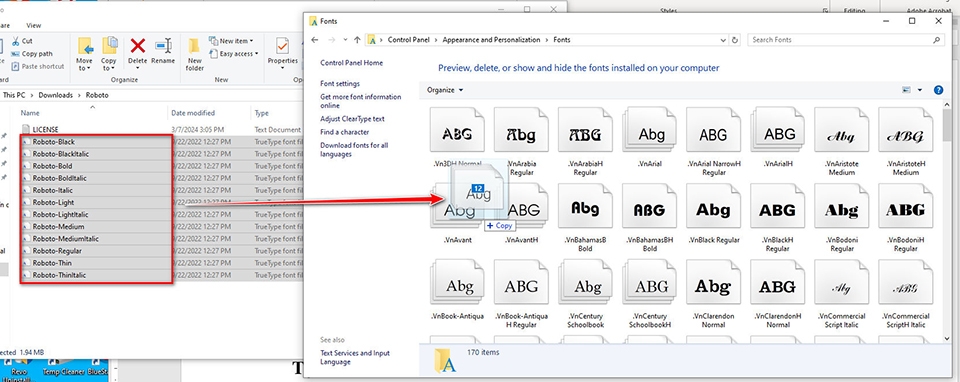Open the New item dropdown in File Explorer
Image resolution: width=960 pixels, height=382 pixels.
(x=231, y=41)
